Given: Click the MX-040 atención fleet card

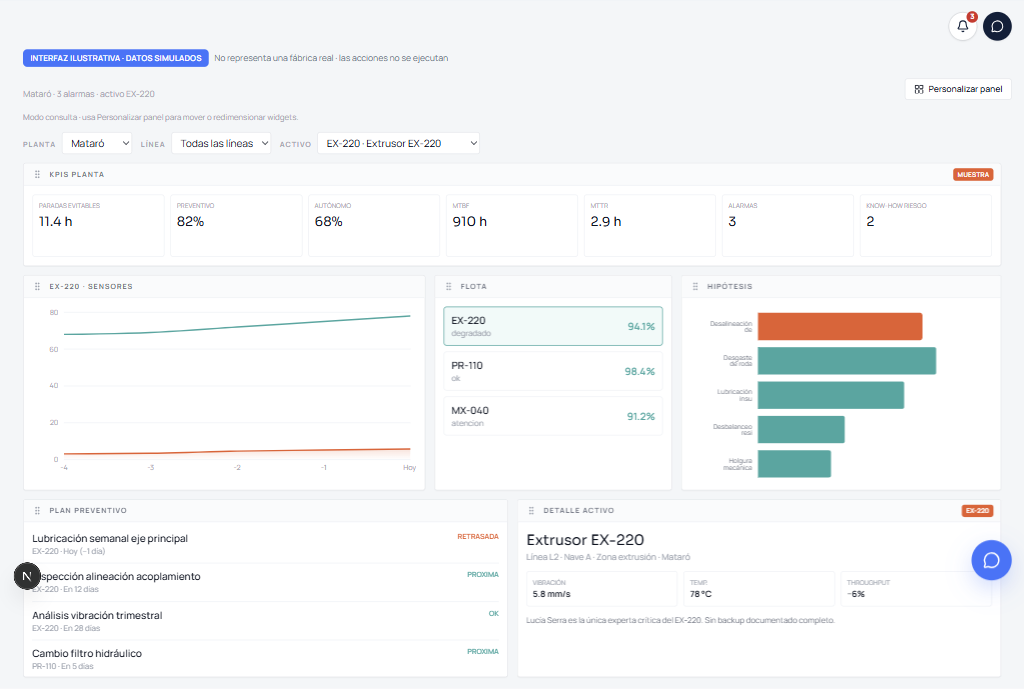Looking at the screenshot, I should 553,416.
